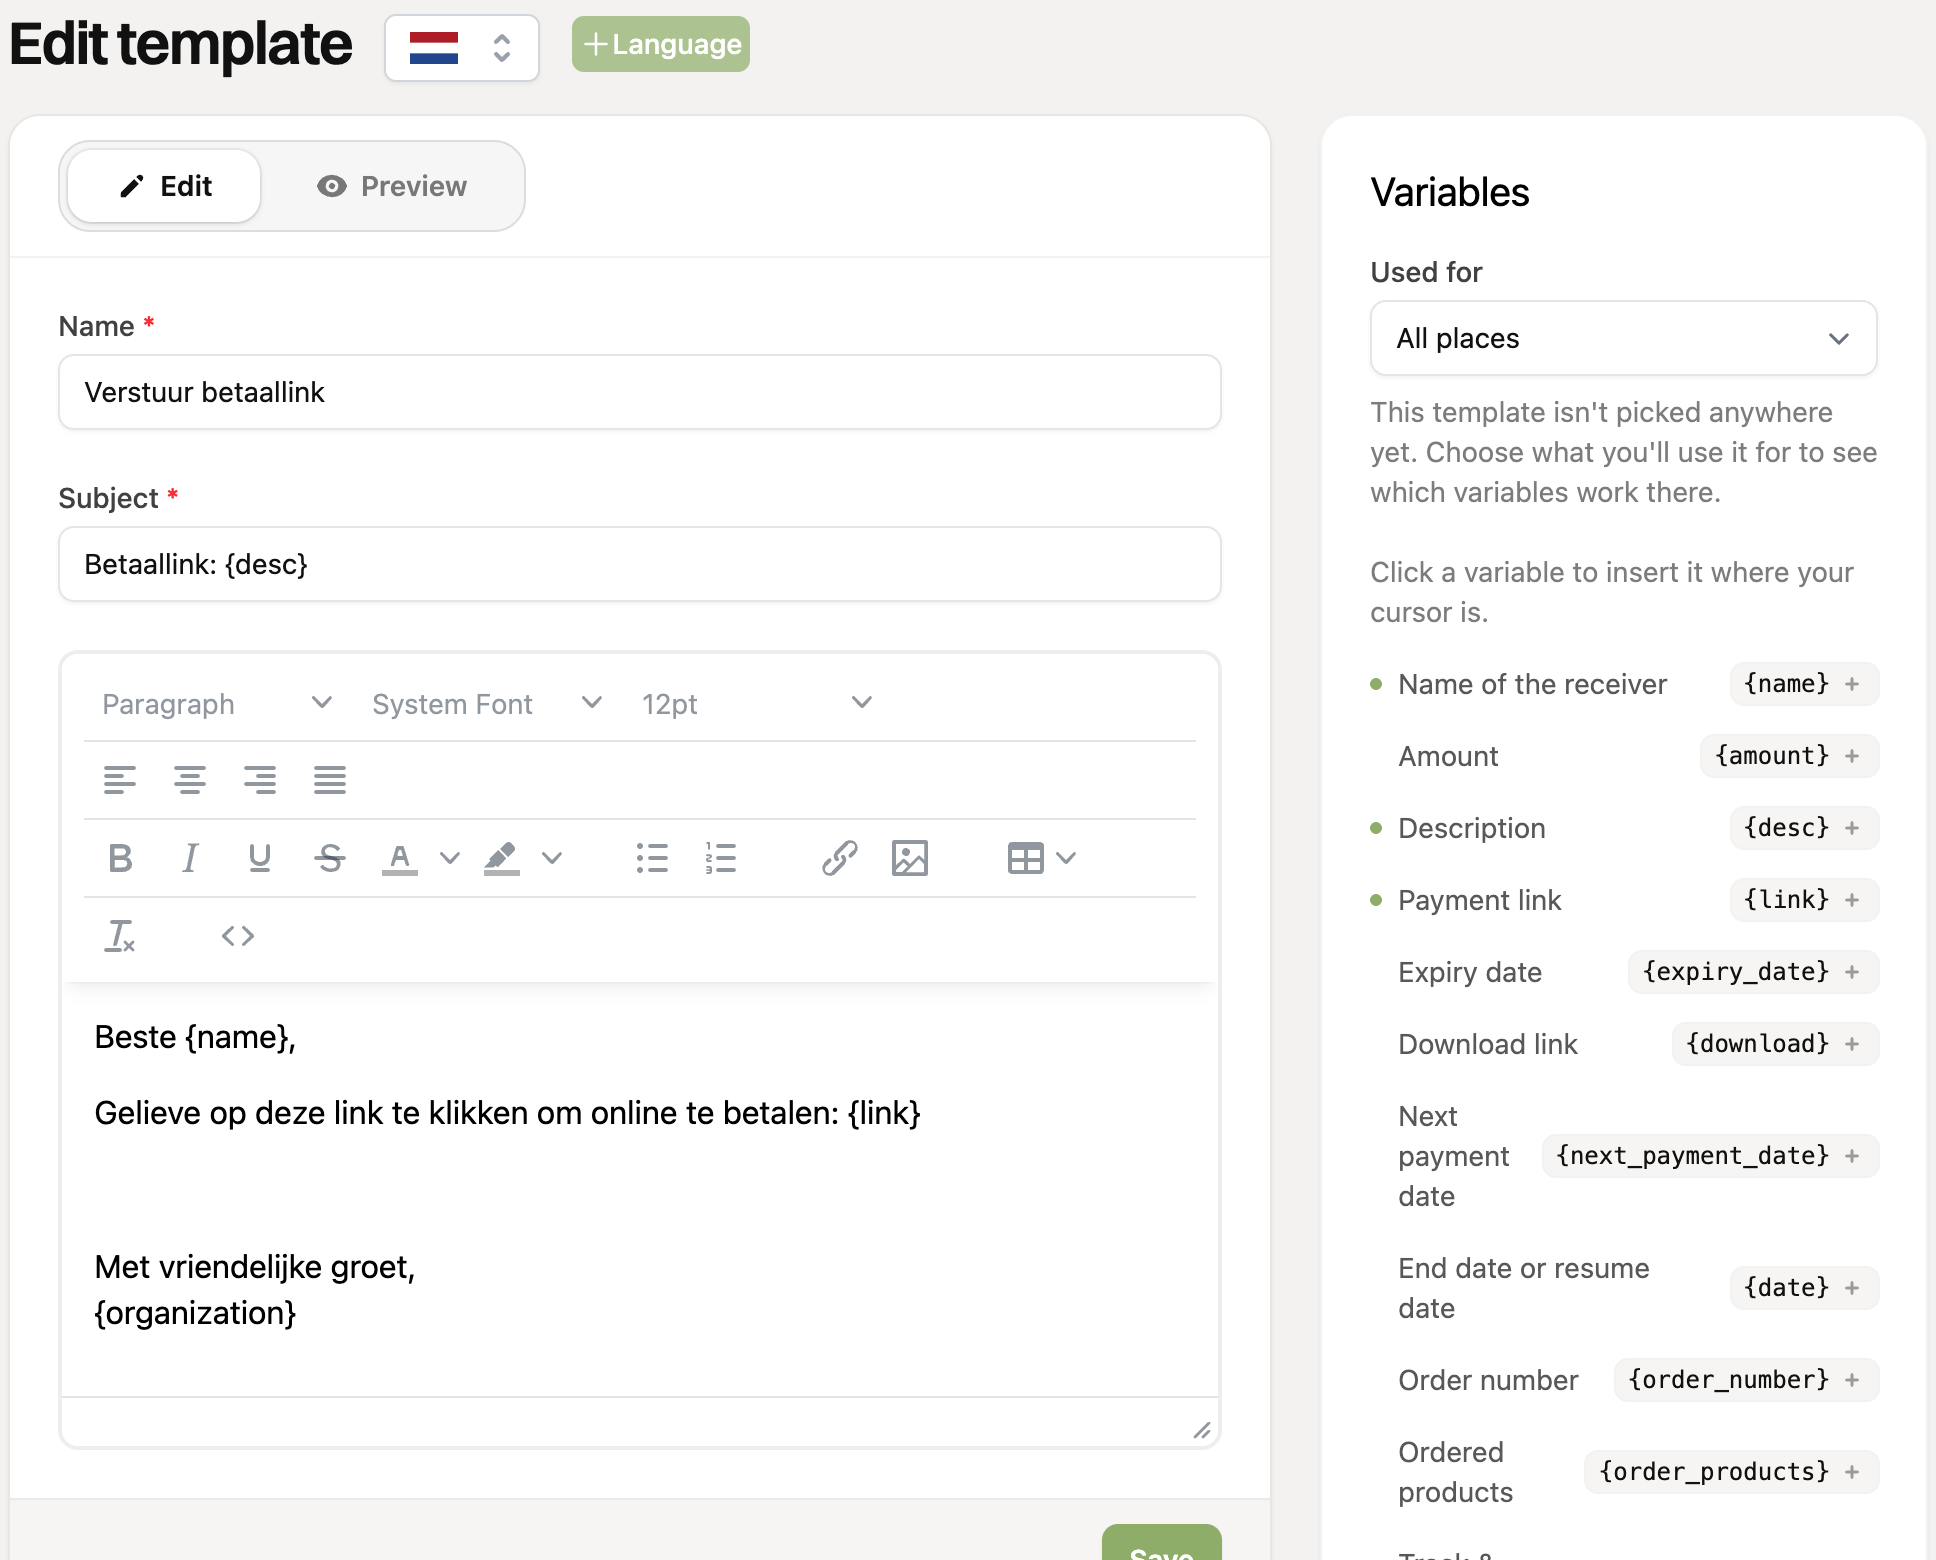This screenshot has width=1936, height=1560.
Task: Align text right in editor
Action: coord(260,779)
